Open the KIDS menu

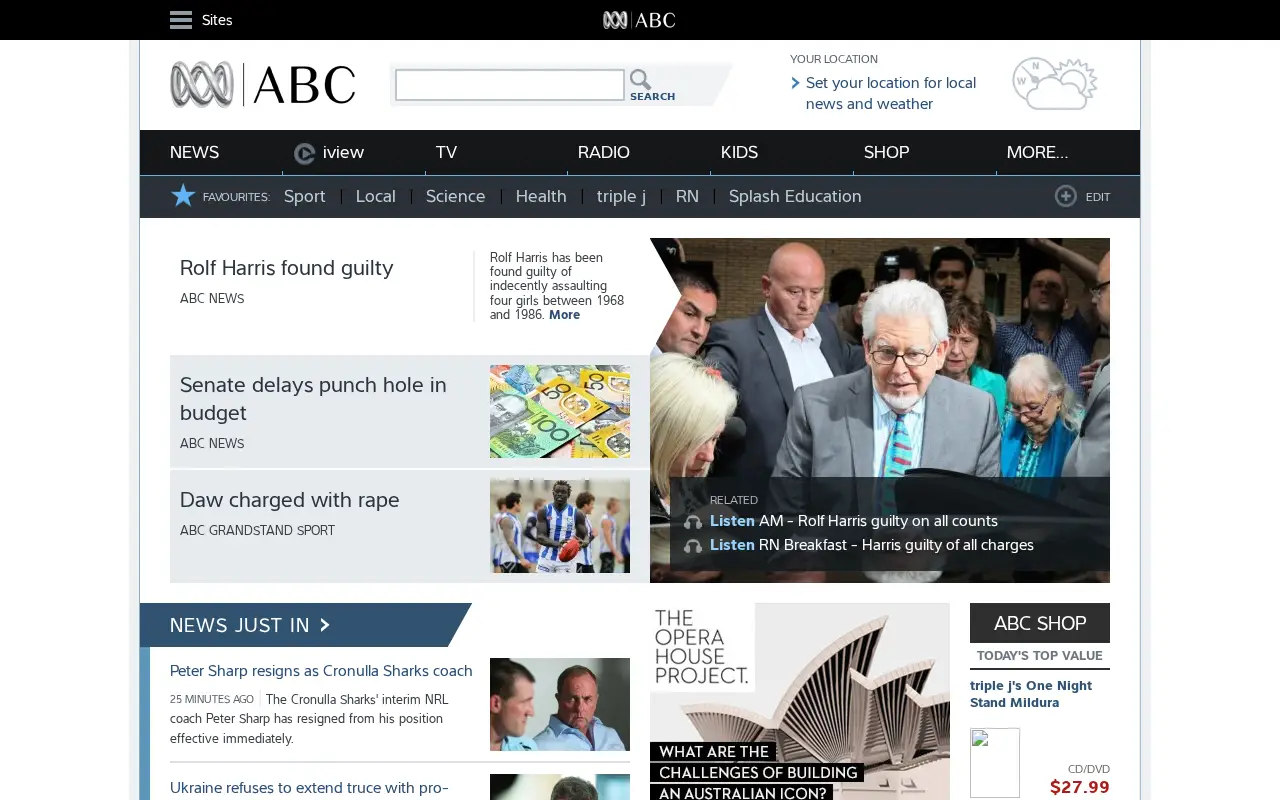point(739,152)
